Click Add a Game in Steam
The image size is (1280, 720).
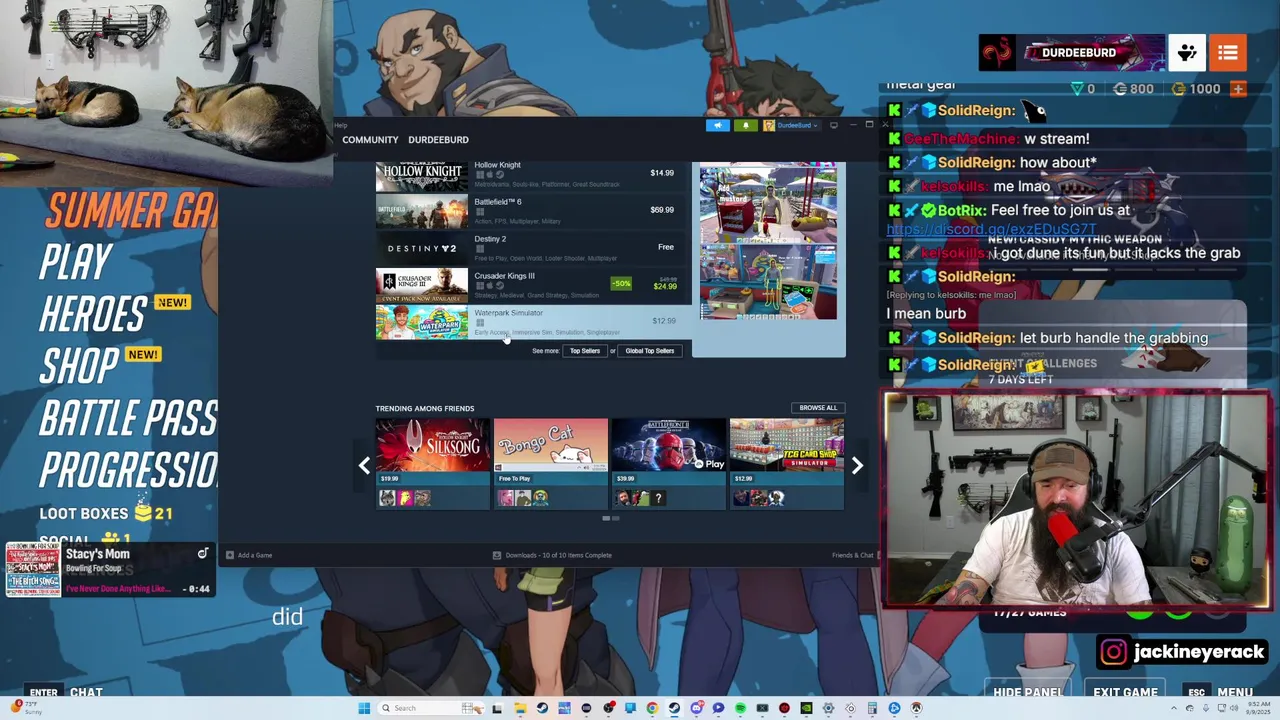(x=249, y=555)
